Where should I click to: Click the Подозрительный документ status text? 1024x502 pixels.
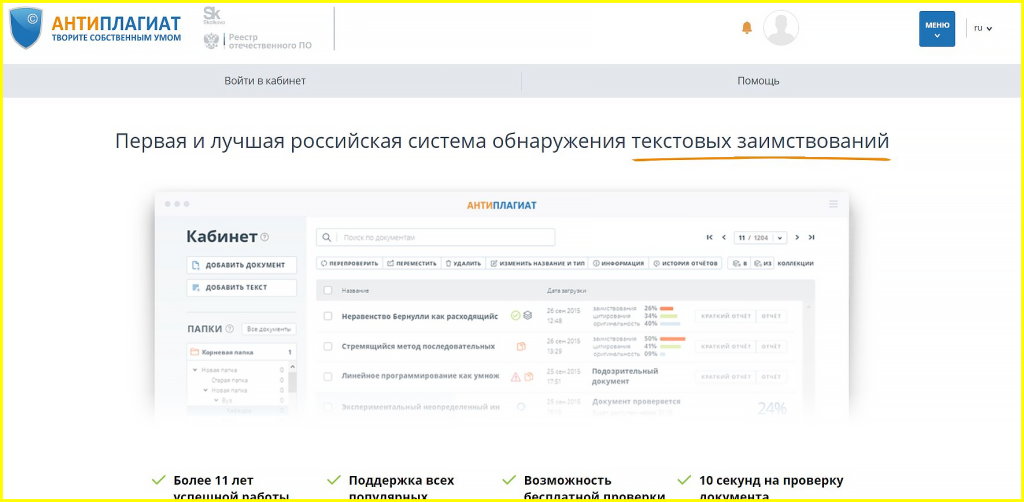click(625, 375)
